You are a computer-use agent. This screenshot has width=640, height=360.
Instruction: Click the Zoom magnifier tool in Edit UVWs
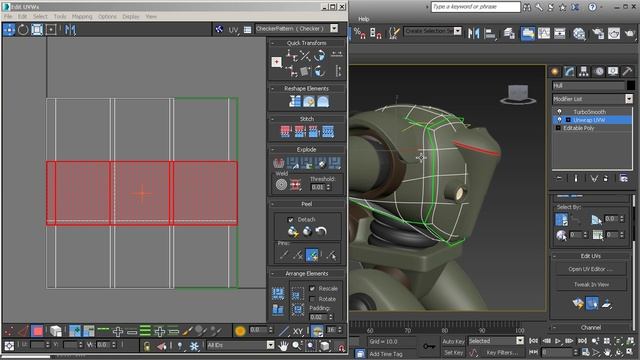296,346
